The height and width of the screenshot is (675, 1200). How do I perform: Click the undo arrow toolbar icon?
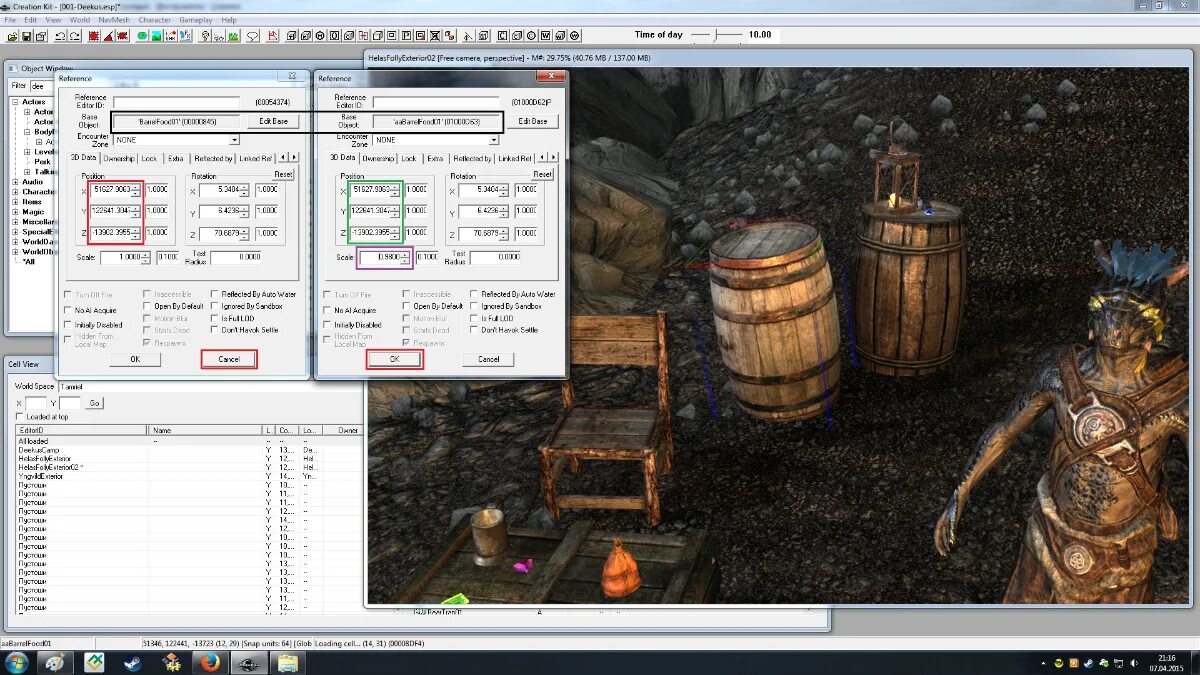tap(60, 35)
